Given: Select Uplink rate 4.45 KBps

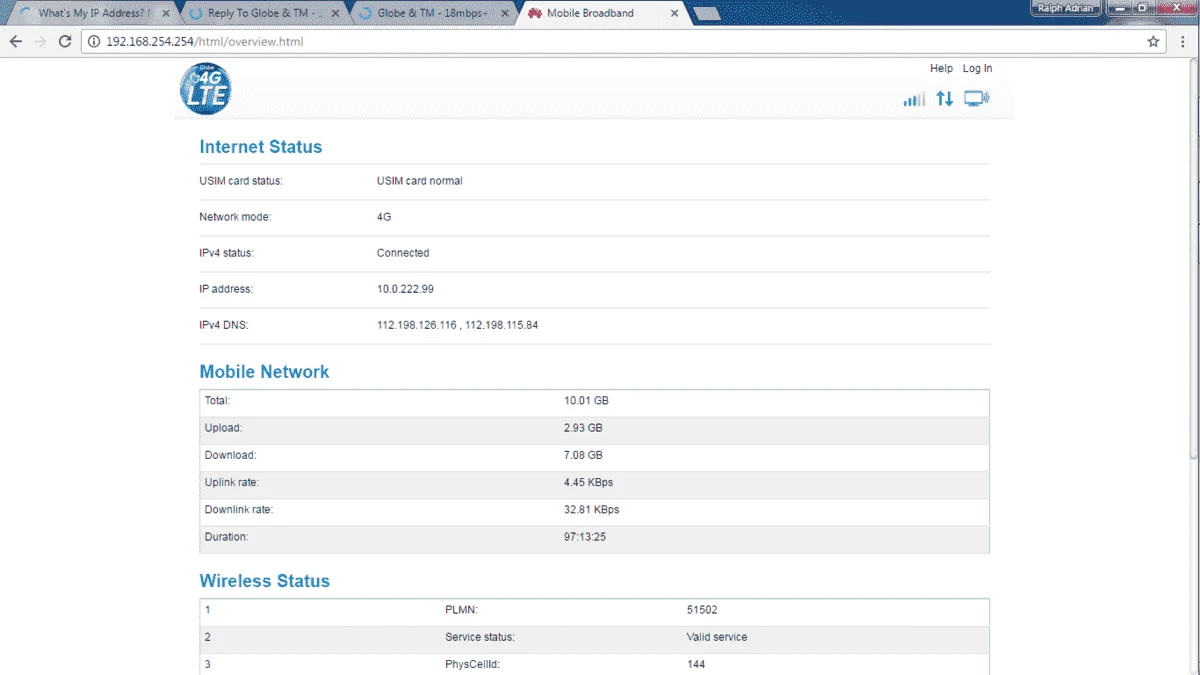Looking at the screenshot, I should (x=589, y=483).
